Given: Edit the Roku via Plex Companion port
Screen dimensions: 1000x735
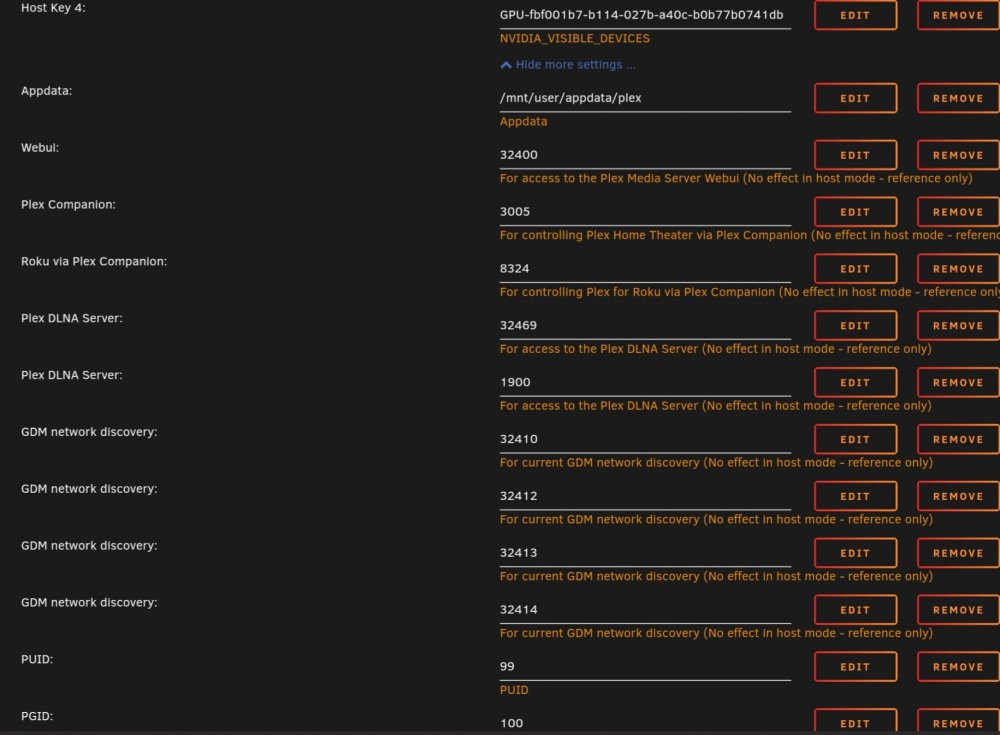Looking at the screenshot, I should point(855,269).
